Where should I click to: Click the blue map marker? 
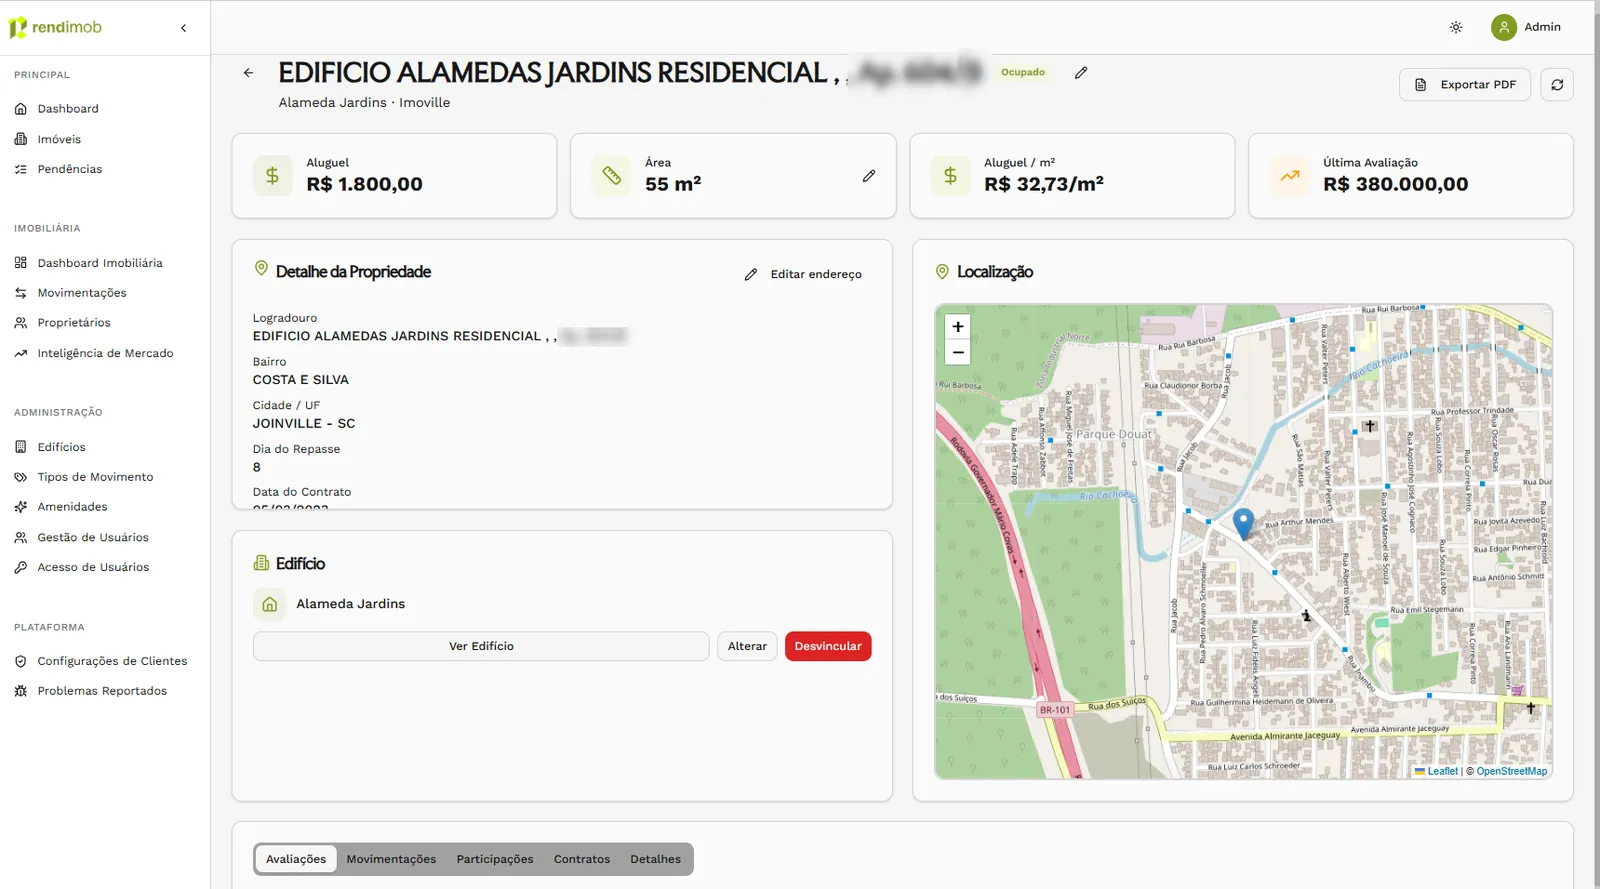tap(1243, 523)
